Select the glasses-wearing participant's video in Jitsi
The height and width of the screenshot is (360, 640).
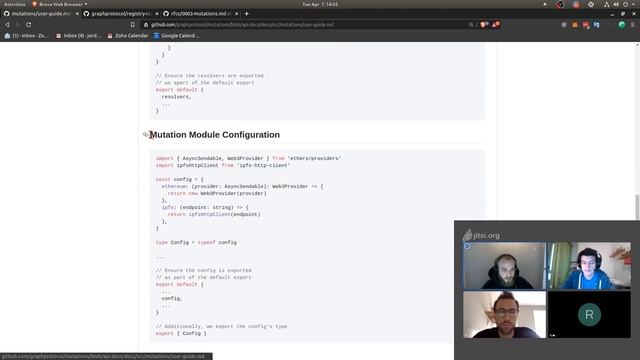tap(504, 315)
